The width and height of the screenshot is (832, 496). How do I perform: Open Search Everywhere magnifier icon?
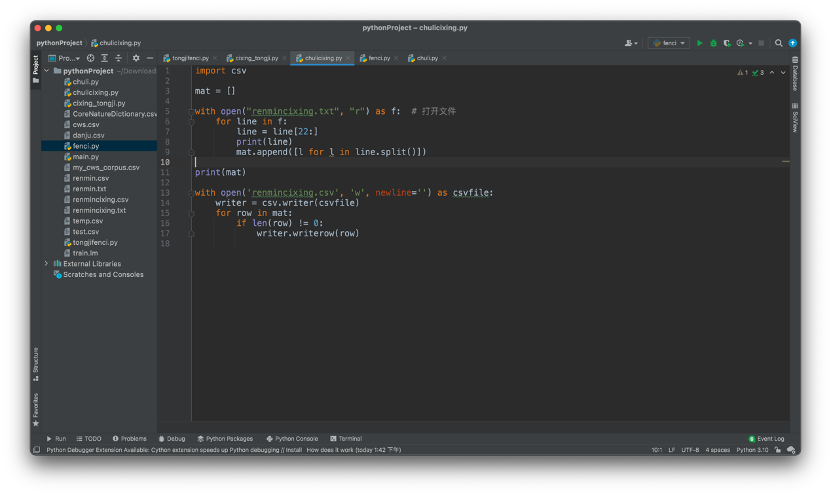click(x=778, y=43)
